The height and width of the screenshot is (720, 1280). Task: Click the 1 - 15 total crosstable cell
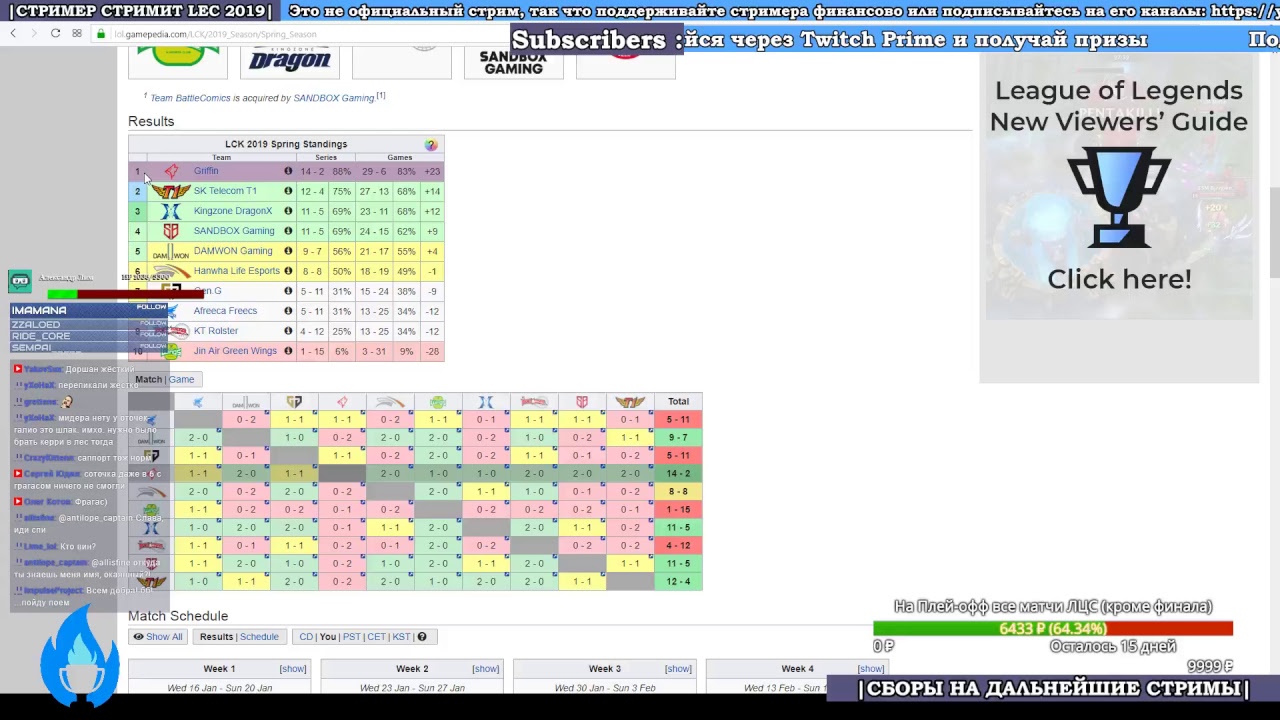click(x=678, y=510)
